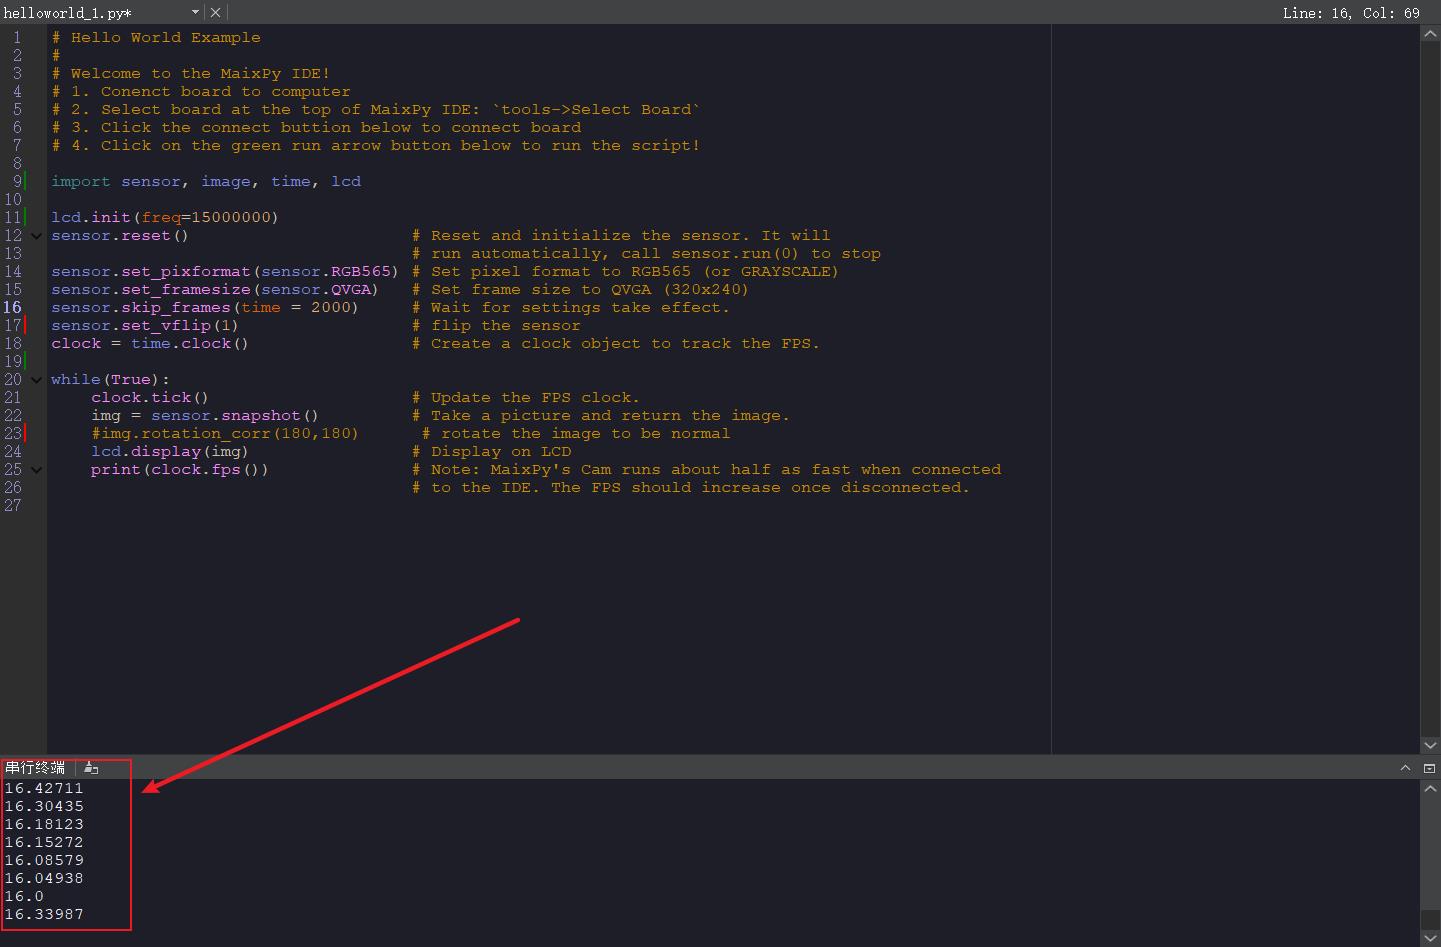This screenshot has height=947, width=1441.
Task: Click the sensor.set_framesize(sensor.QVGA) statement
Action: click(x=215, y=289)
